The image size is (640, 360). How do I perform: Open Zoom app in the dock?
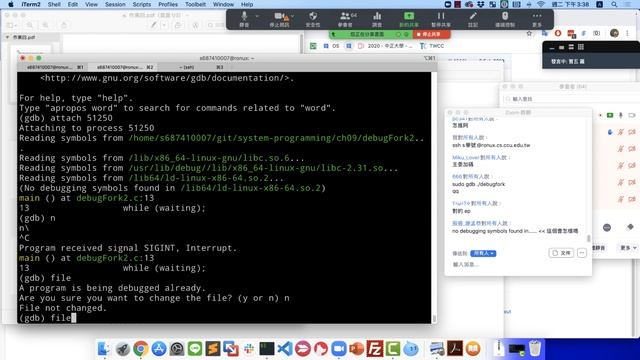coord(338,349)
